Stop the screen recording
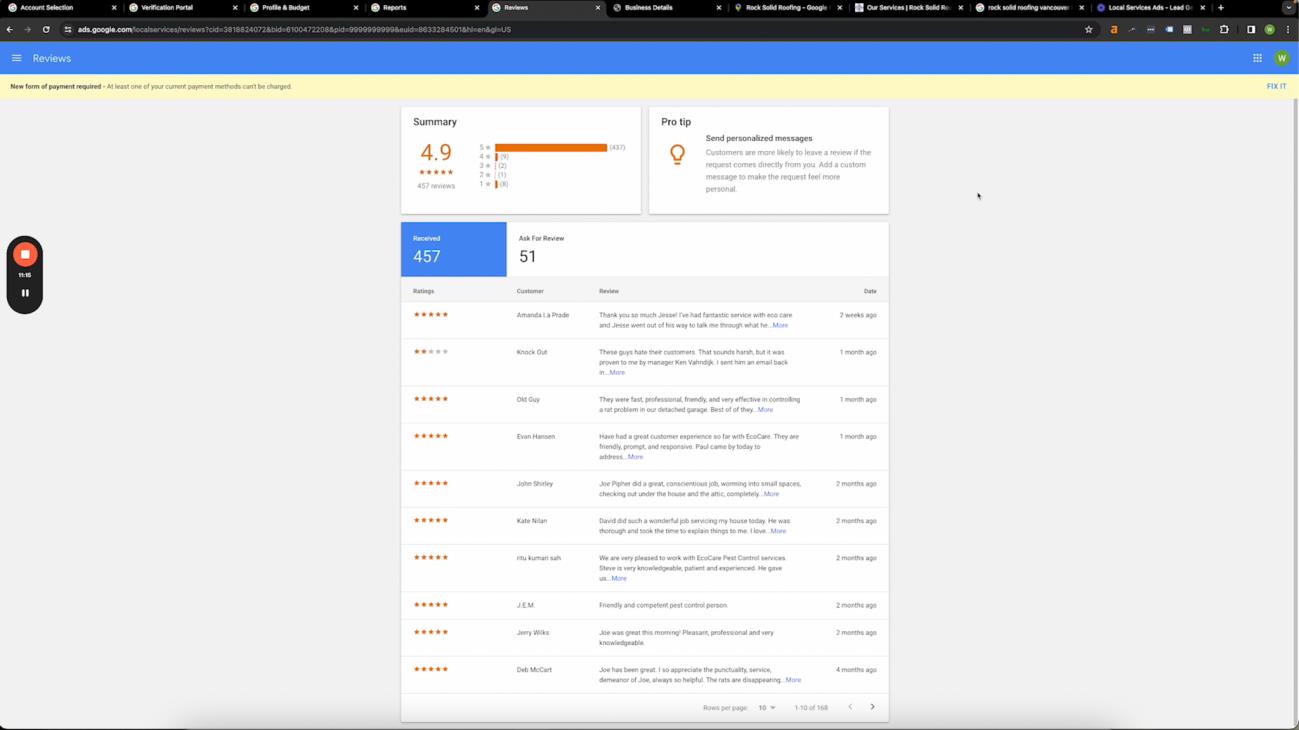Image resolution: width=1299 pixels, height=730 pixels. tap(25, 255)
